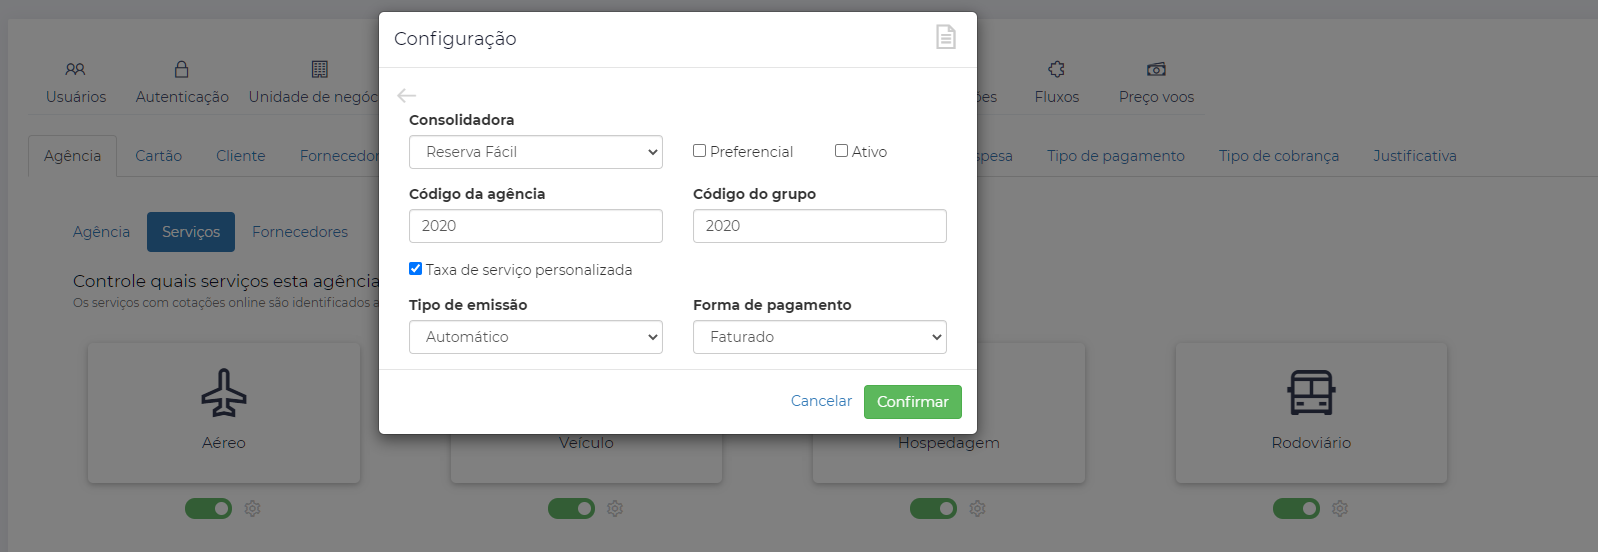The image size is (1598, 552).
Task: Open settings gear under Aéreo card
Action: 253,509
